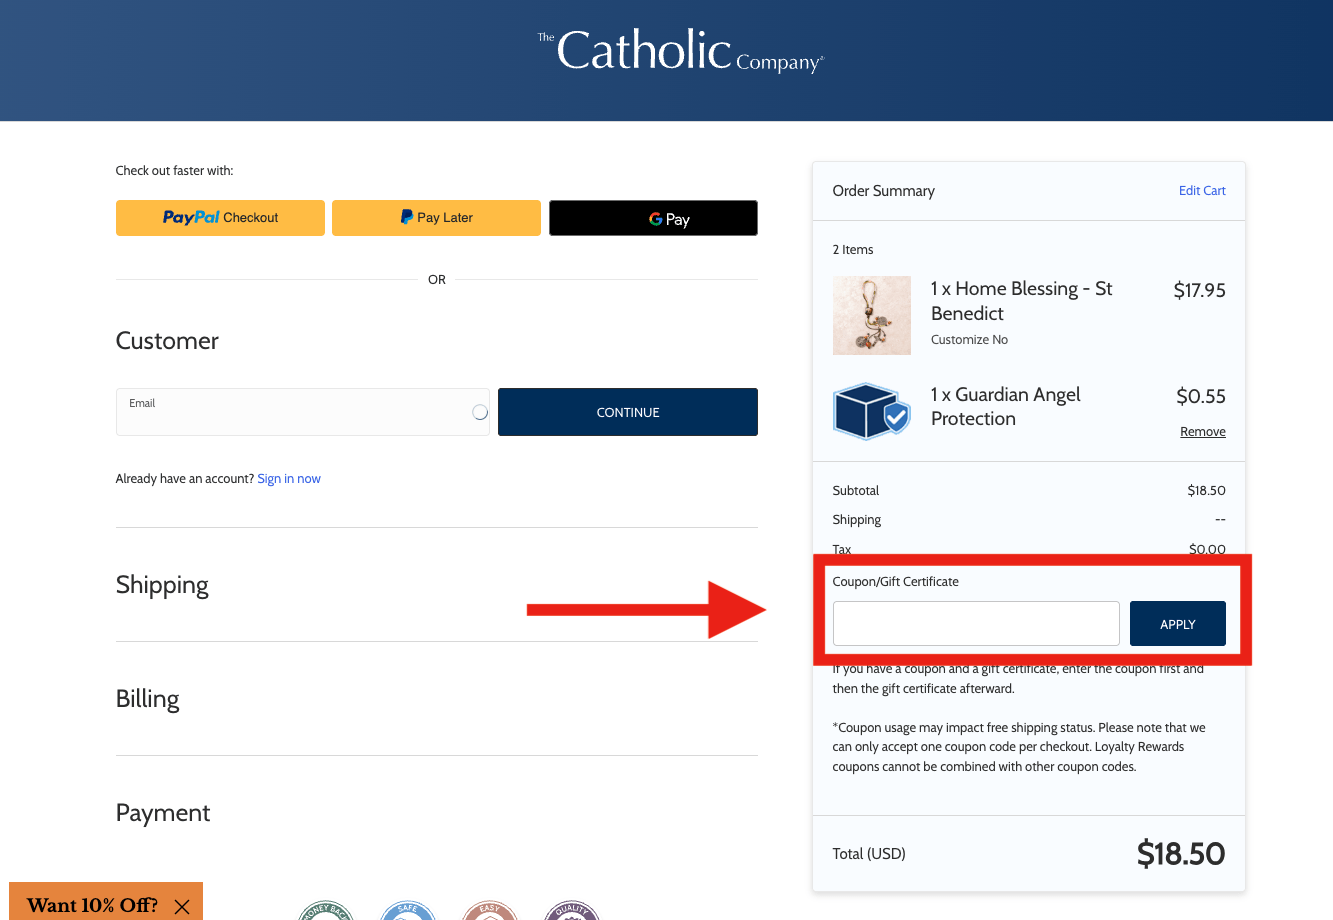Open the Want 10% Off offer
Screen dimensions: 1333x920
[92, 905]
